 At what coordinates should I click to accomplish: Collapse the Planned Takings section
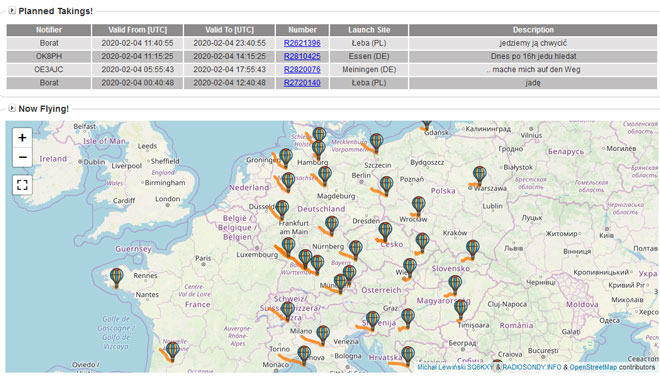pyautogui.click(x=12, y=11)
